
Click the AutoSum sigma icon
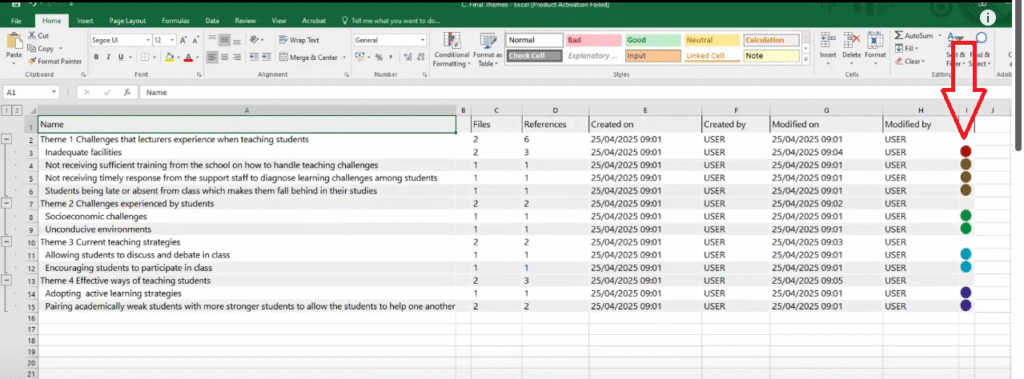pos(899,35)
